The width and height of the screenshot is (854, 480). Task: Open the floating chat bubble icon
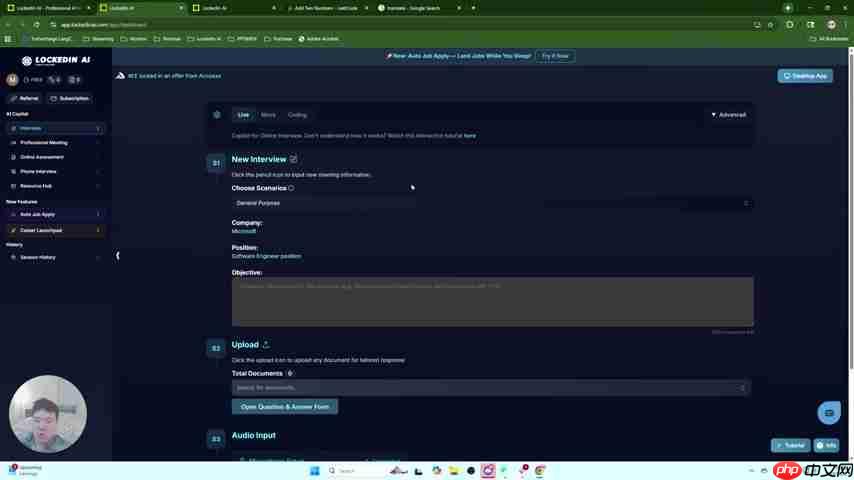click(x=828, y=413)
